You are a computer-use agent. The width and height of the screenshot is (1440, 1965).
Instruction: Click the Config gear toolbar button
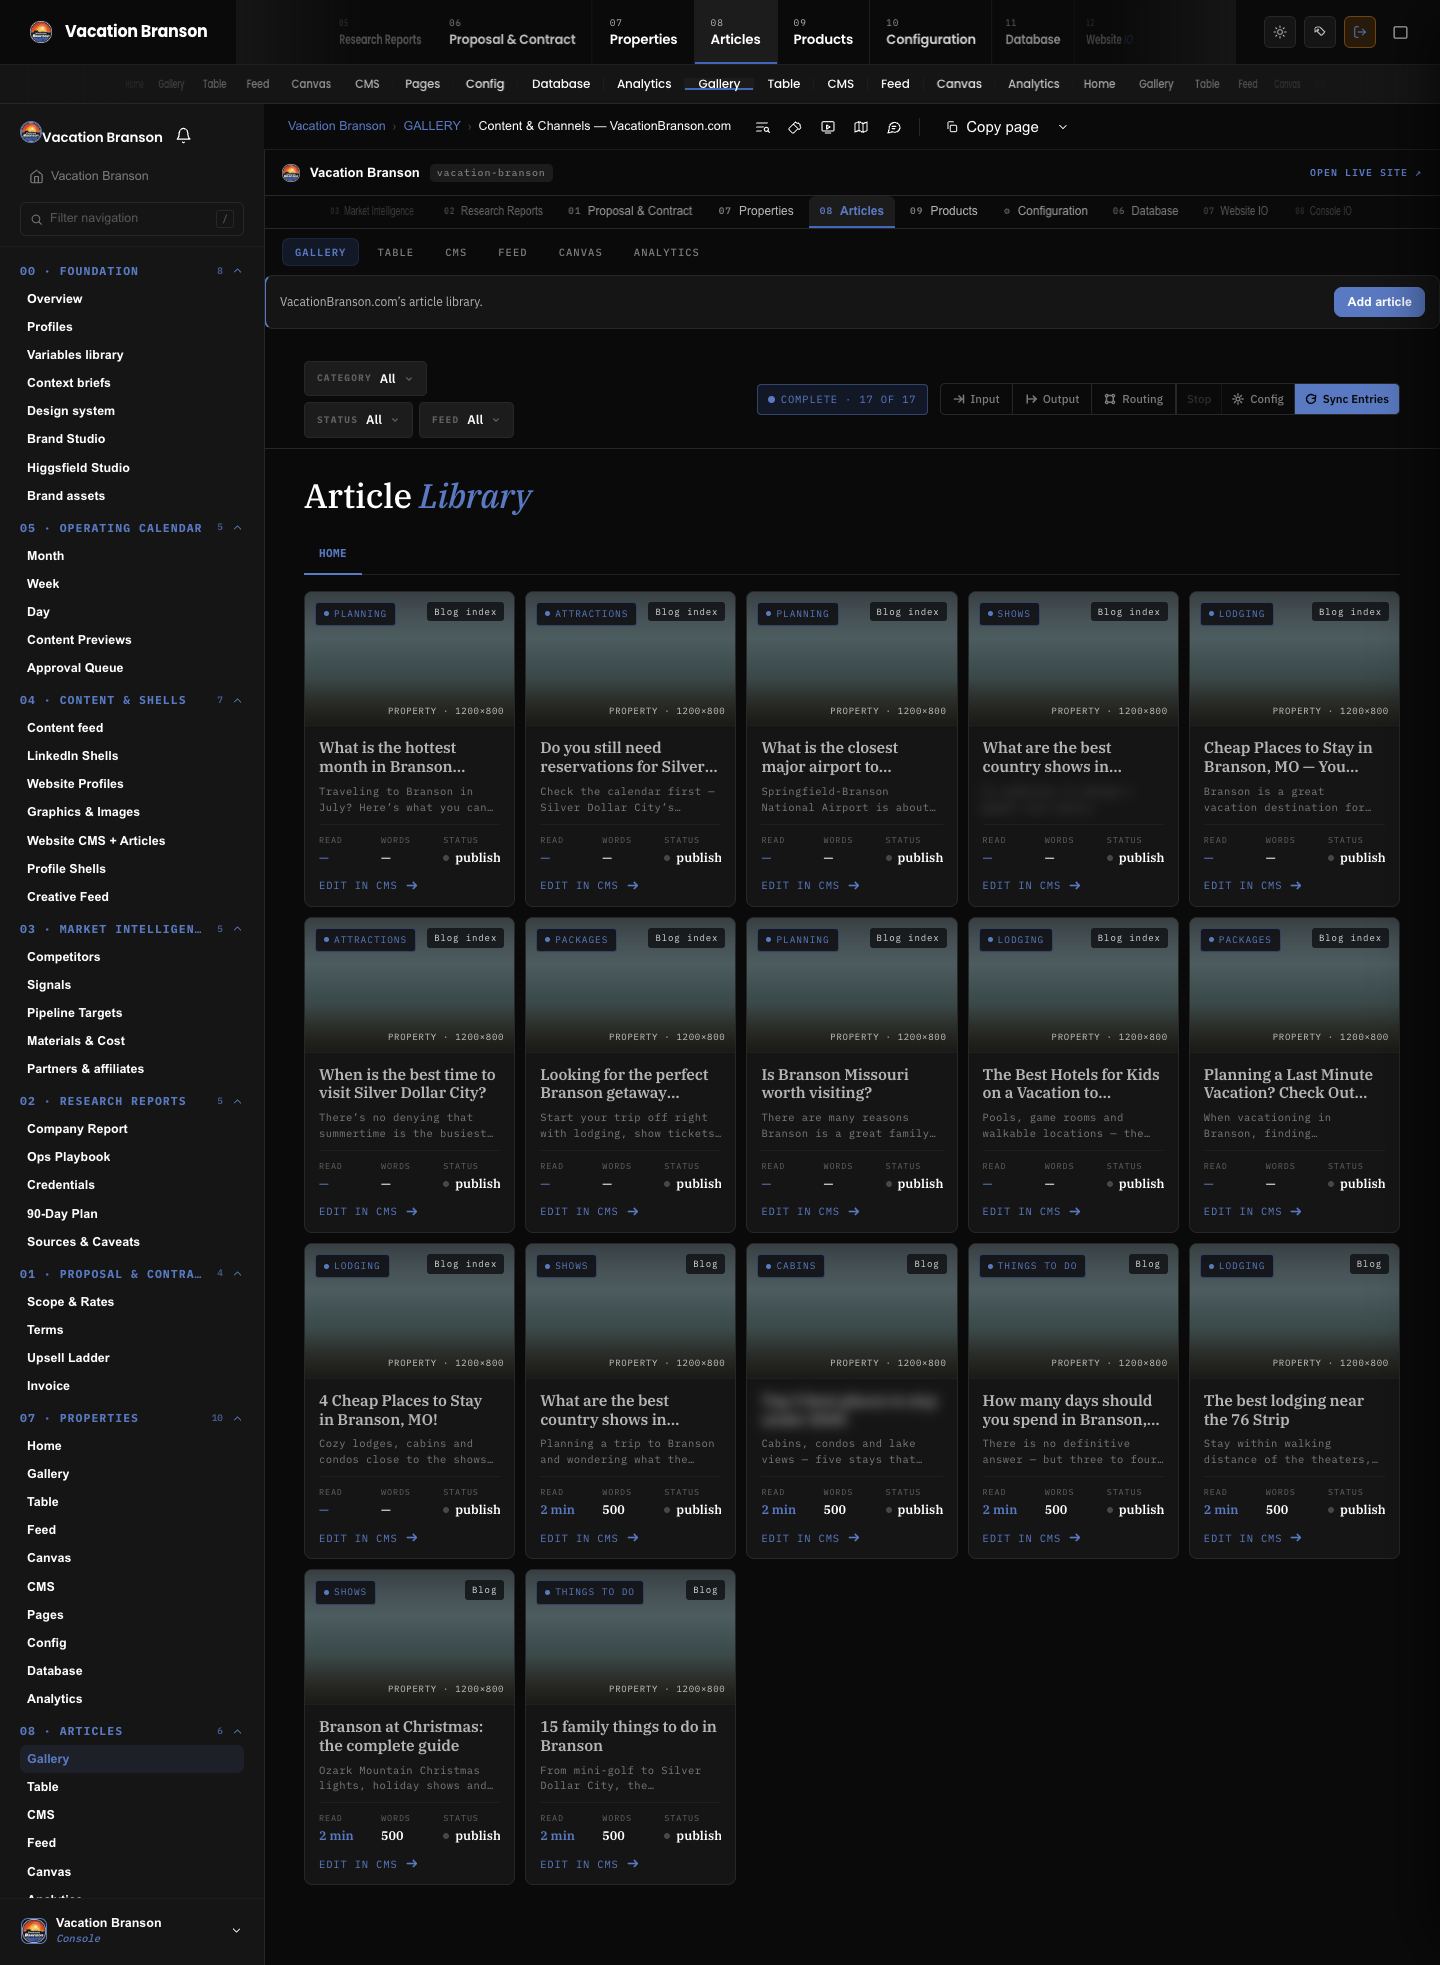[1258, 399]
